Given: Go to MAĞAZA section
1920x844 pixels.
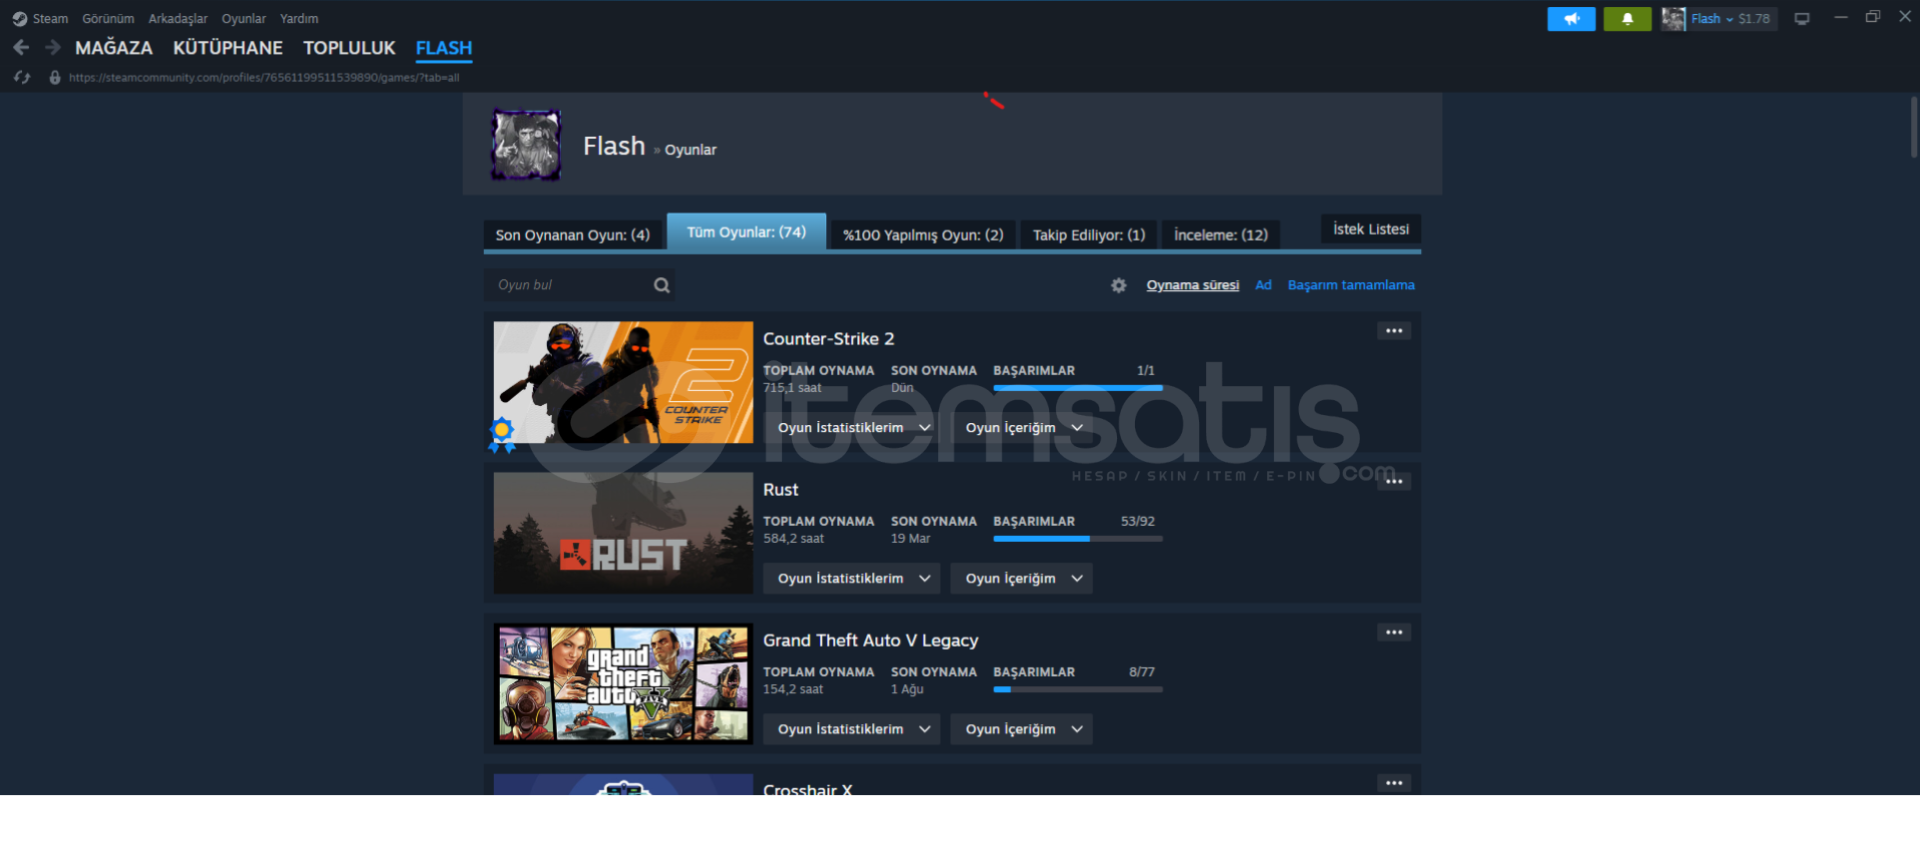Looking at the screenshot, I should point(114,48).
